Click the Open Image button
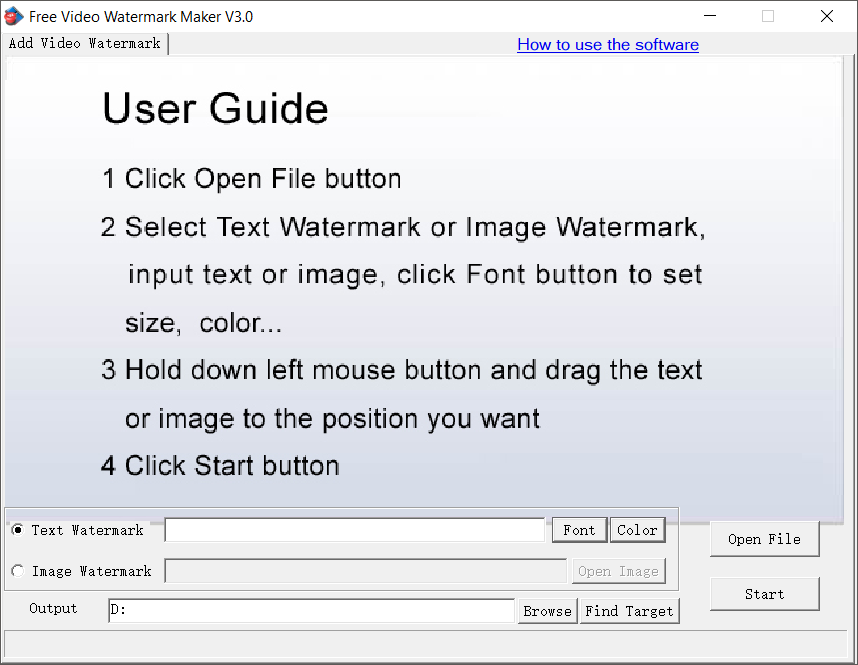The image size is (858, 665). pyautogui.click(x=618, y=571)
